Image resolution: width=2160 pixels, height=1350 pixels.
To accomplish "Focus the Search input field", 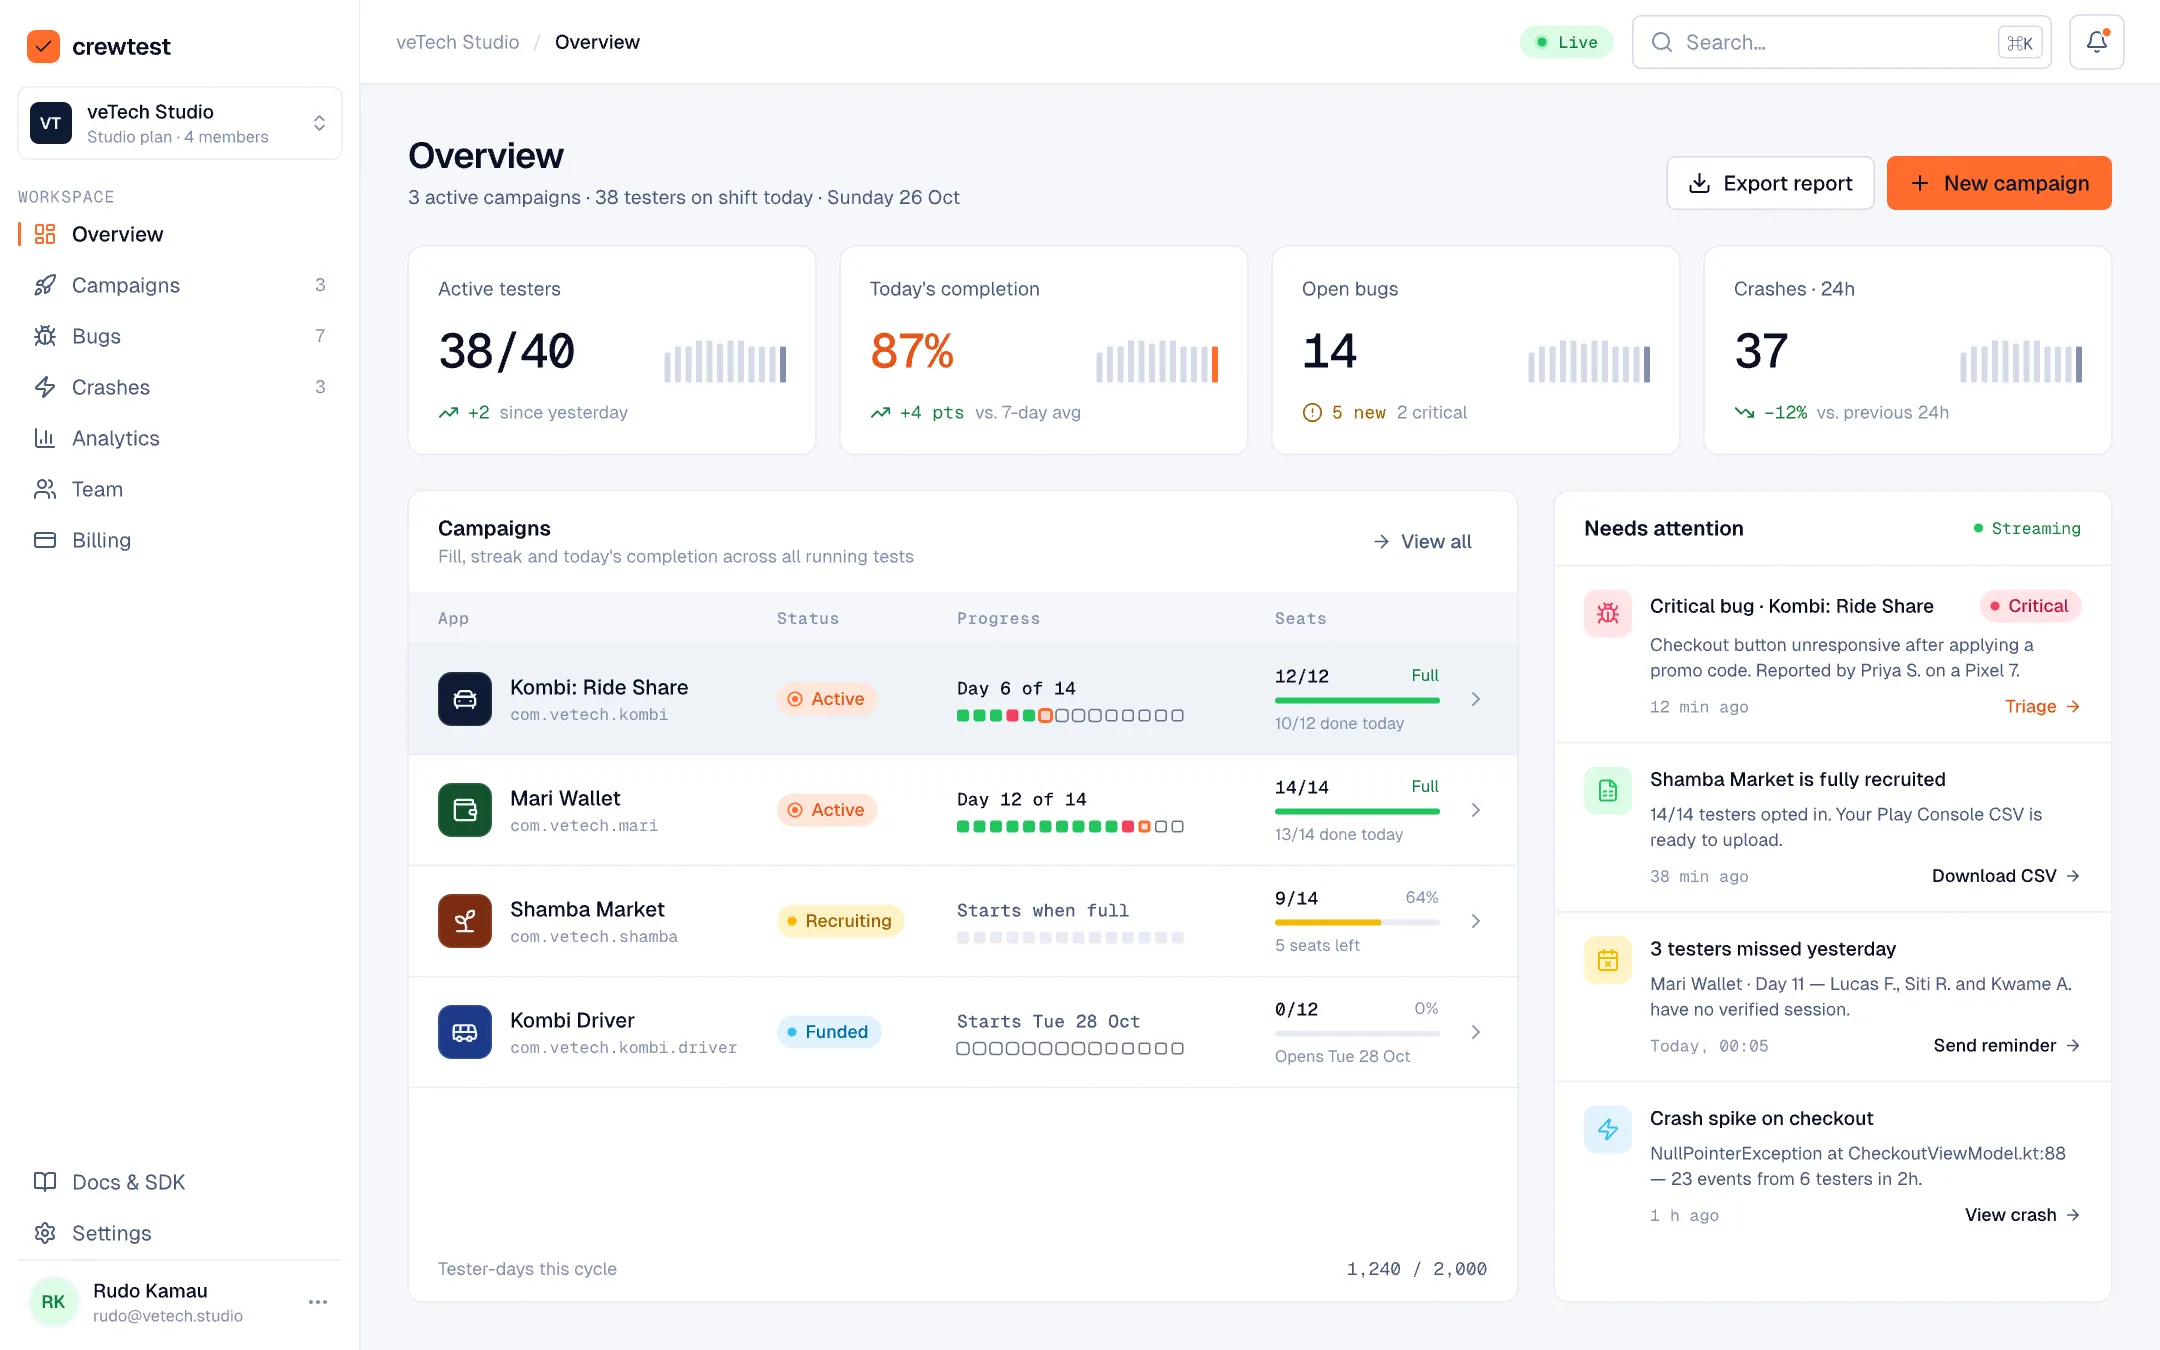I will [1842, 42].
